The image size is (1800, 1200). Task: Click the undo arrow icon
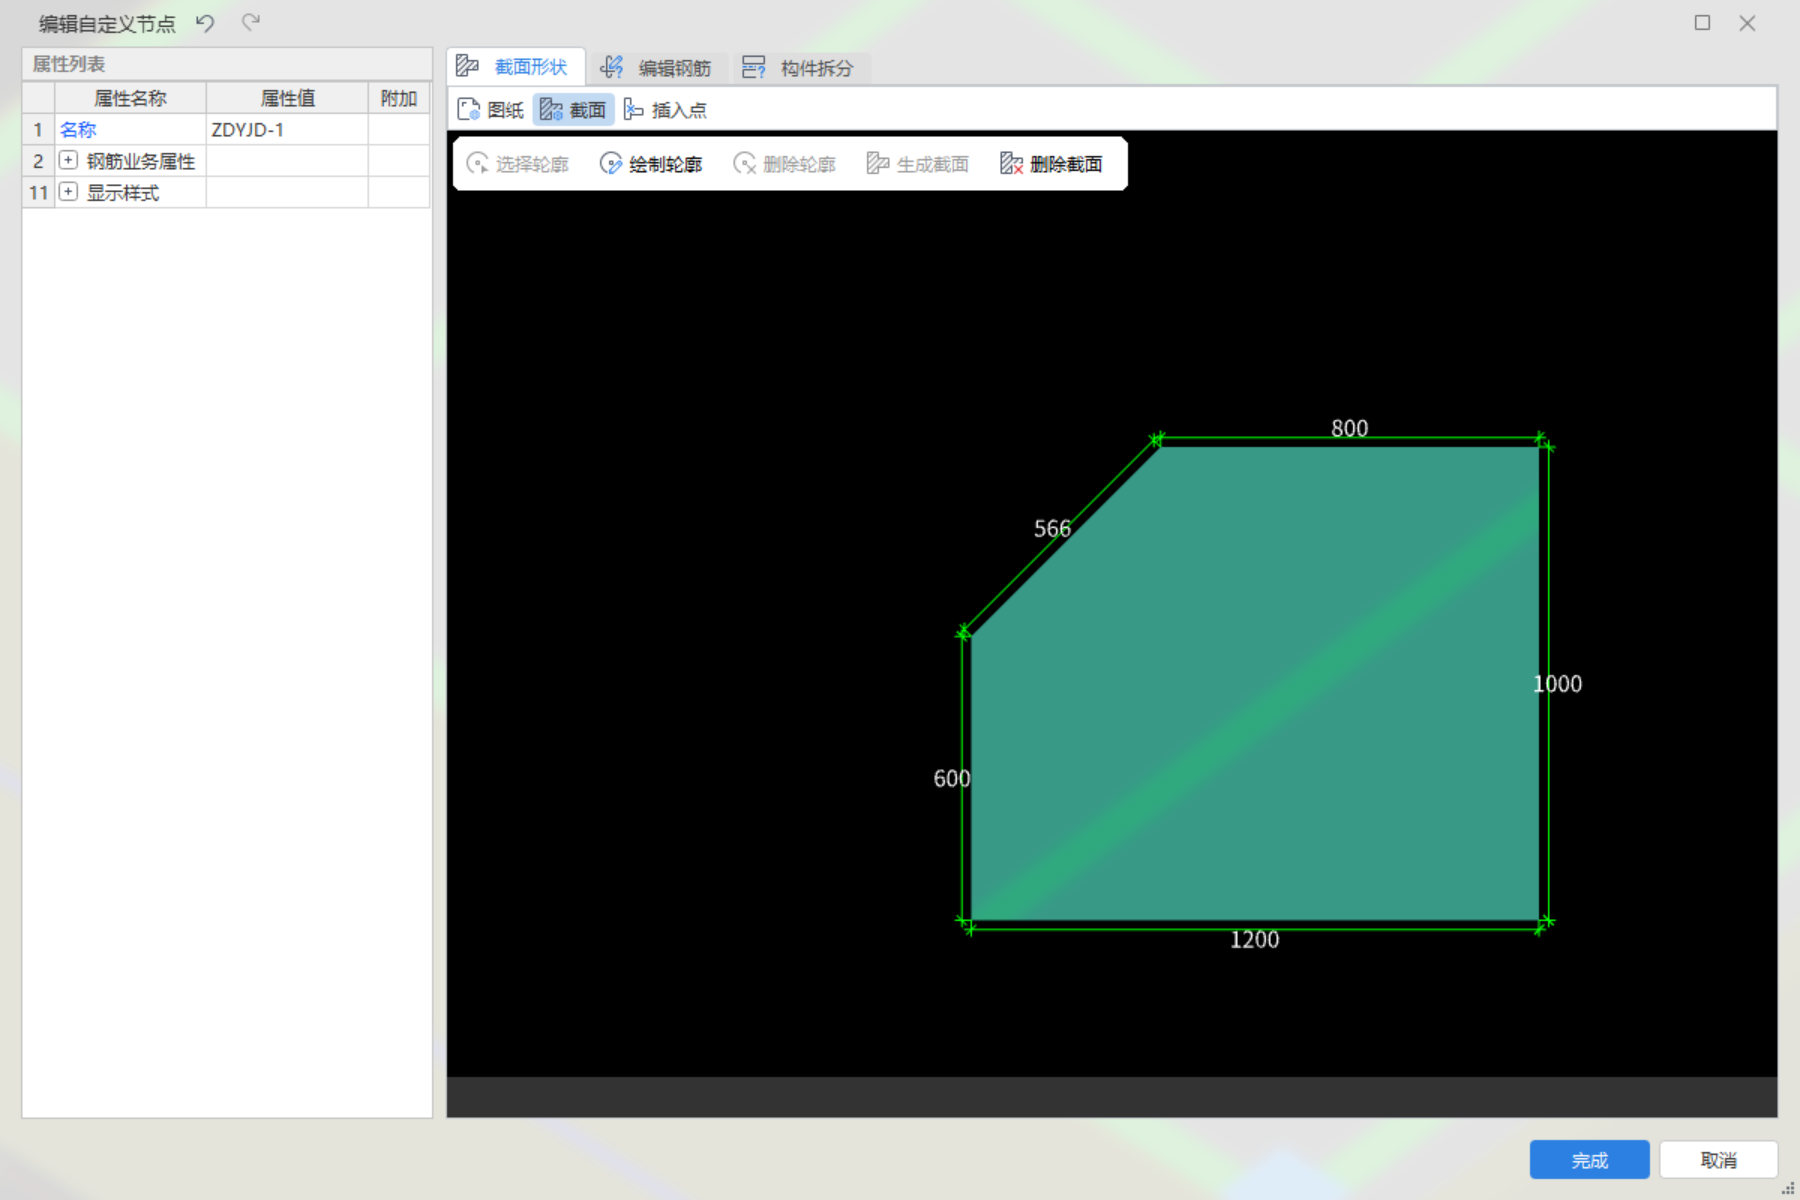pos(205,23)
